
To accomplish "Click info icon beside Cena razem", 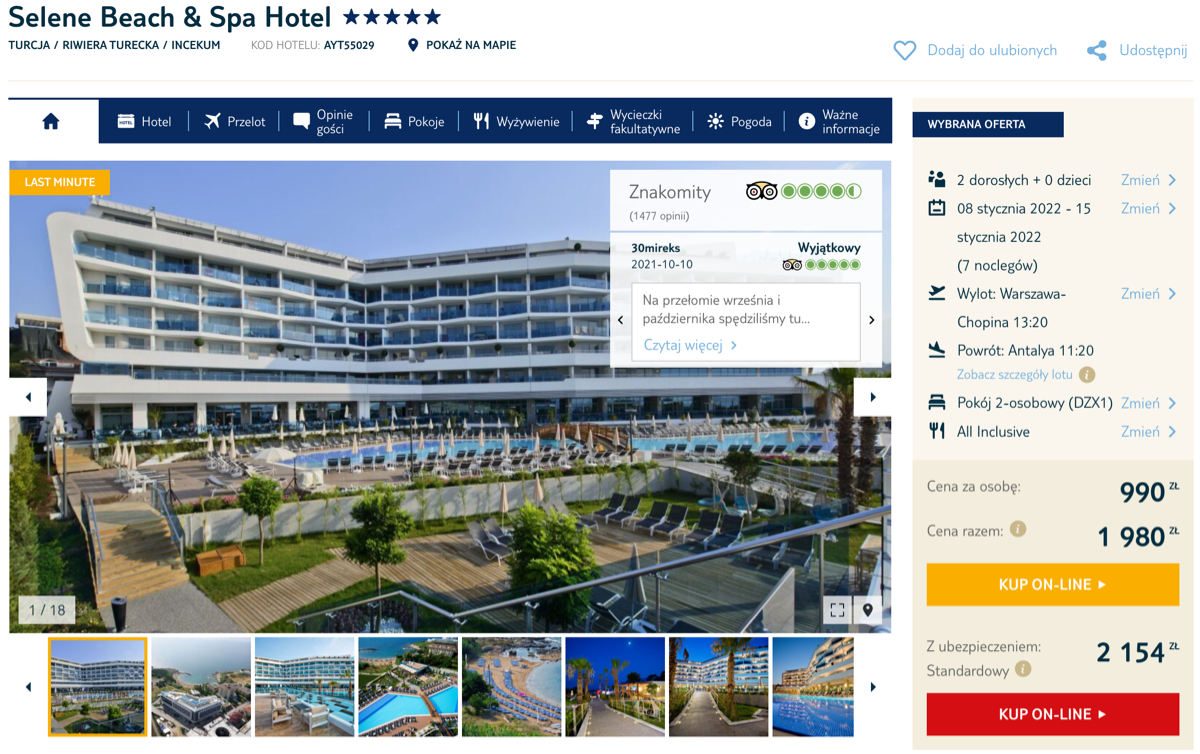I will pos(1018,529).
